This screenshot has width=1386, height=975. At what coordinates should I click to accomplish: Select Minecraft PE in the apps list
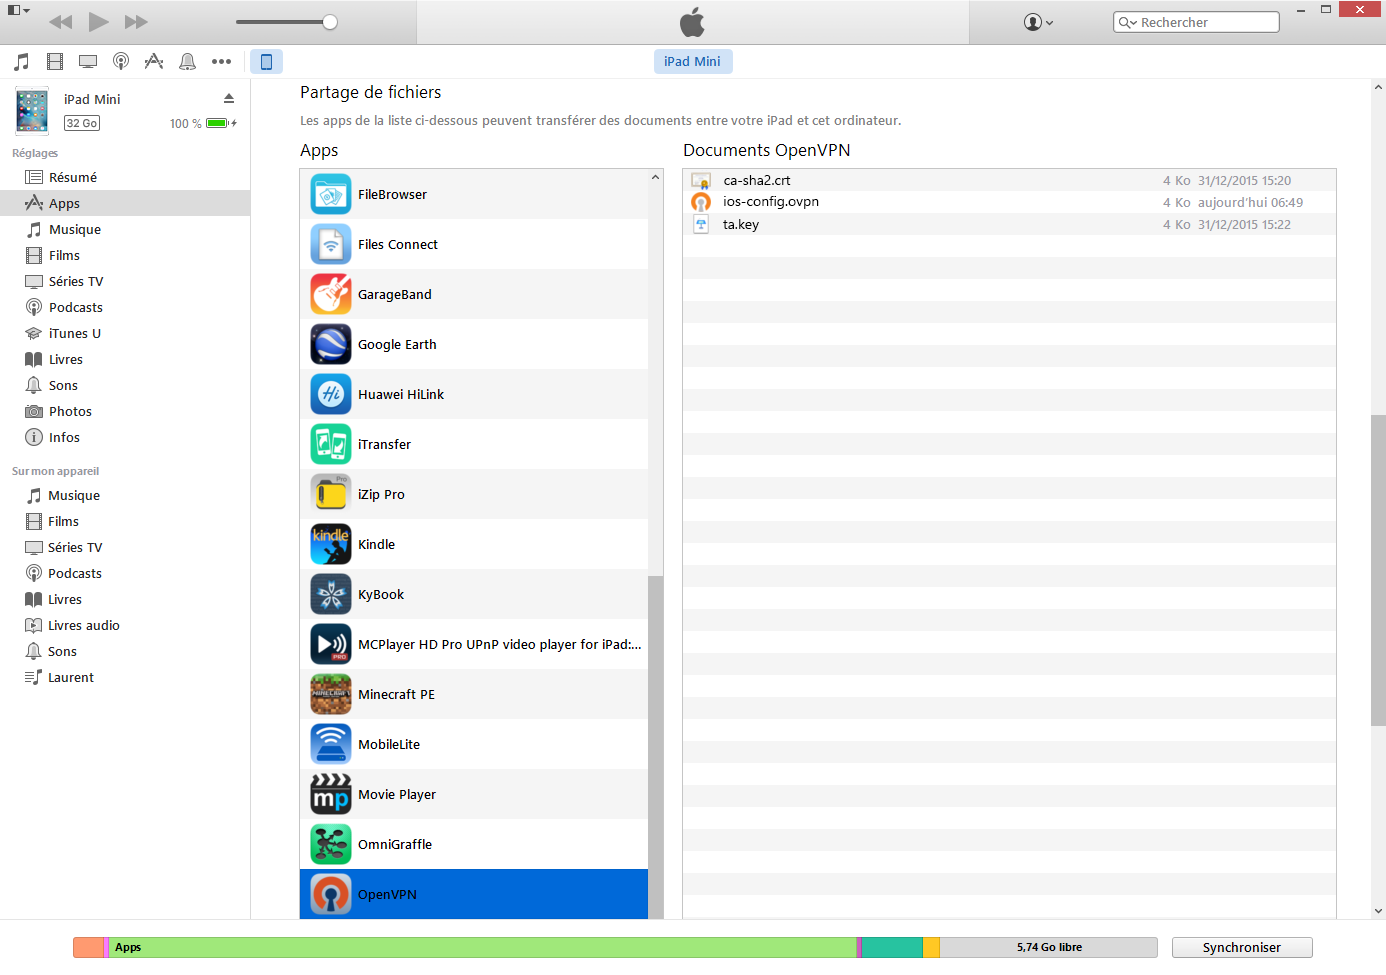[396, 694]
